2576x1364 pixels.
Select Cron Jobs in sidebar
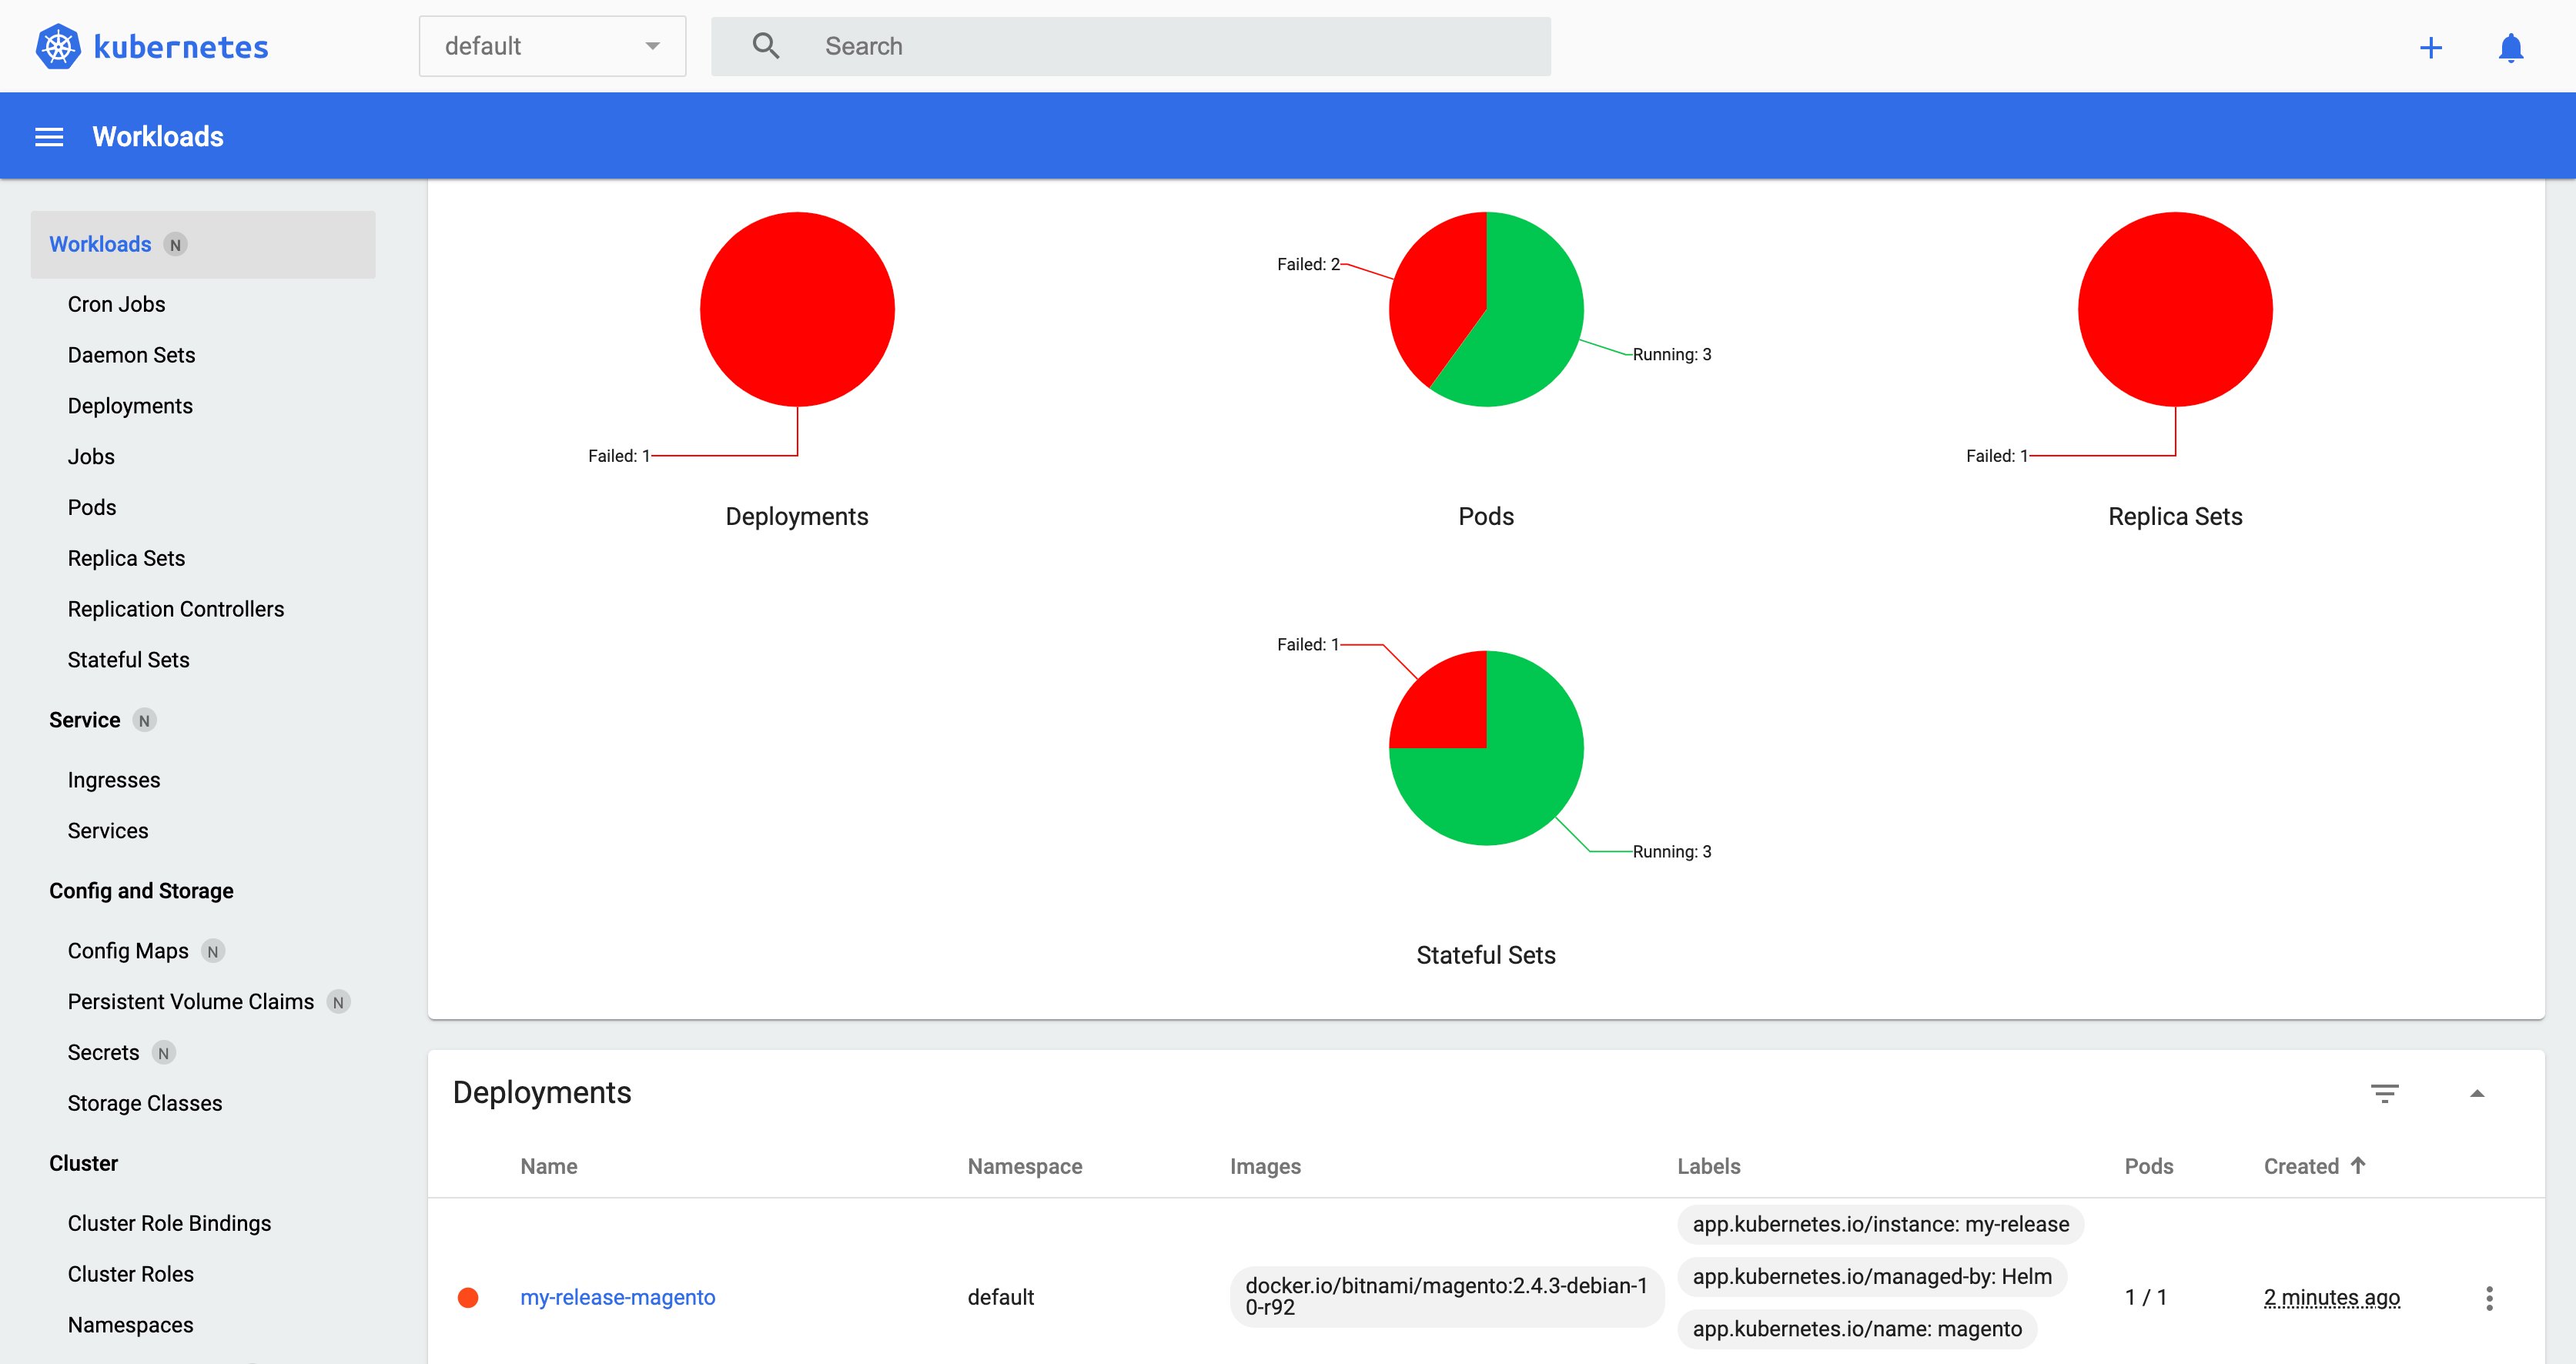[116, 304]
